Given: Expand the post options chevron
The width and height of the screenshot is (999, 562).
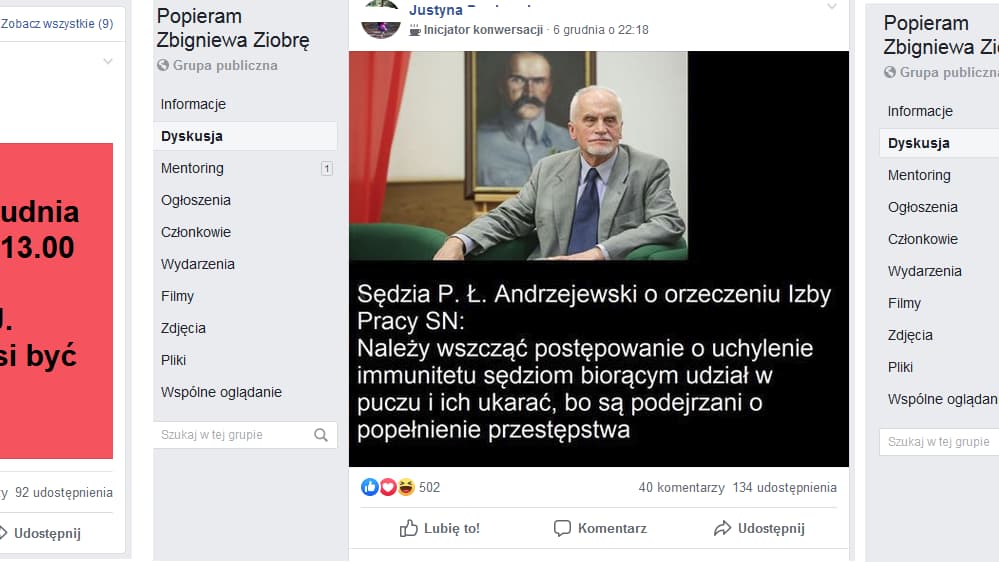Looking at the screenshot, I should [831, 6].
